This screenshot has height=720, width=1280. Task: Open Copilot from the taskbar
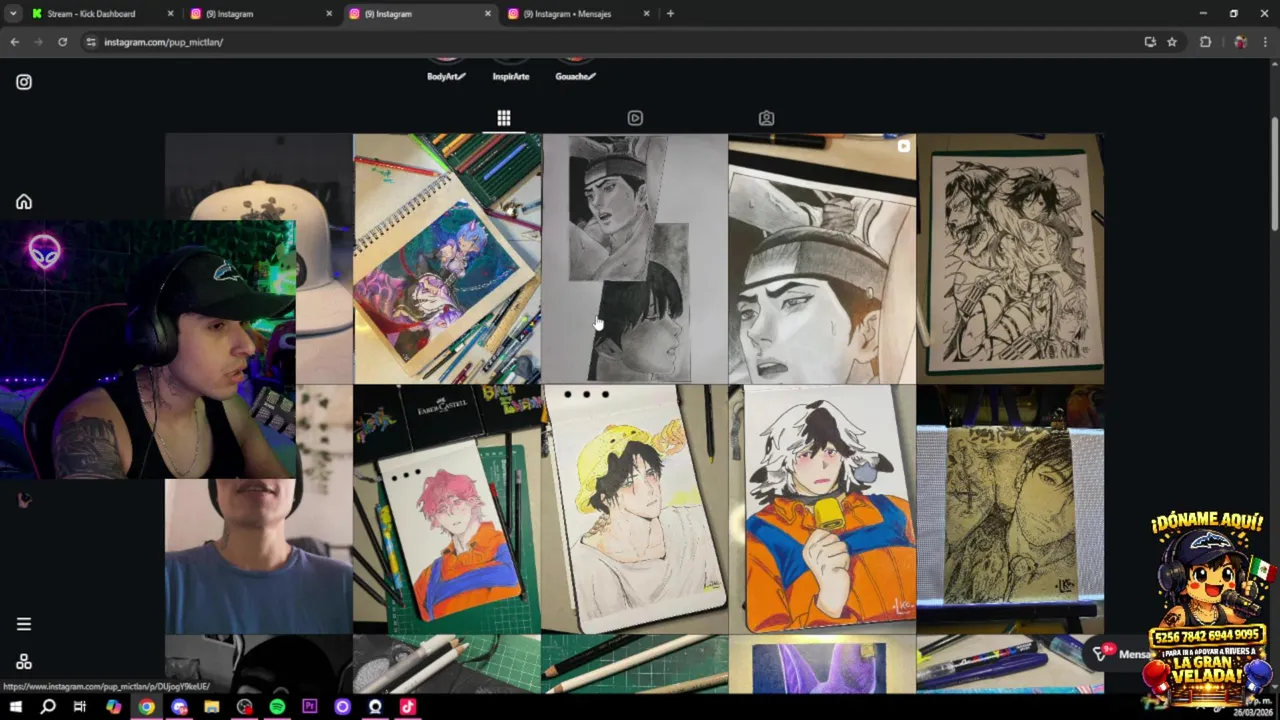[x=113, y=707]
